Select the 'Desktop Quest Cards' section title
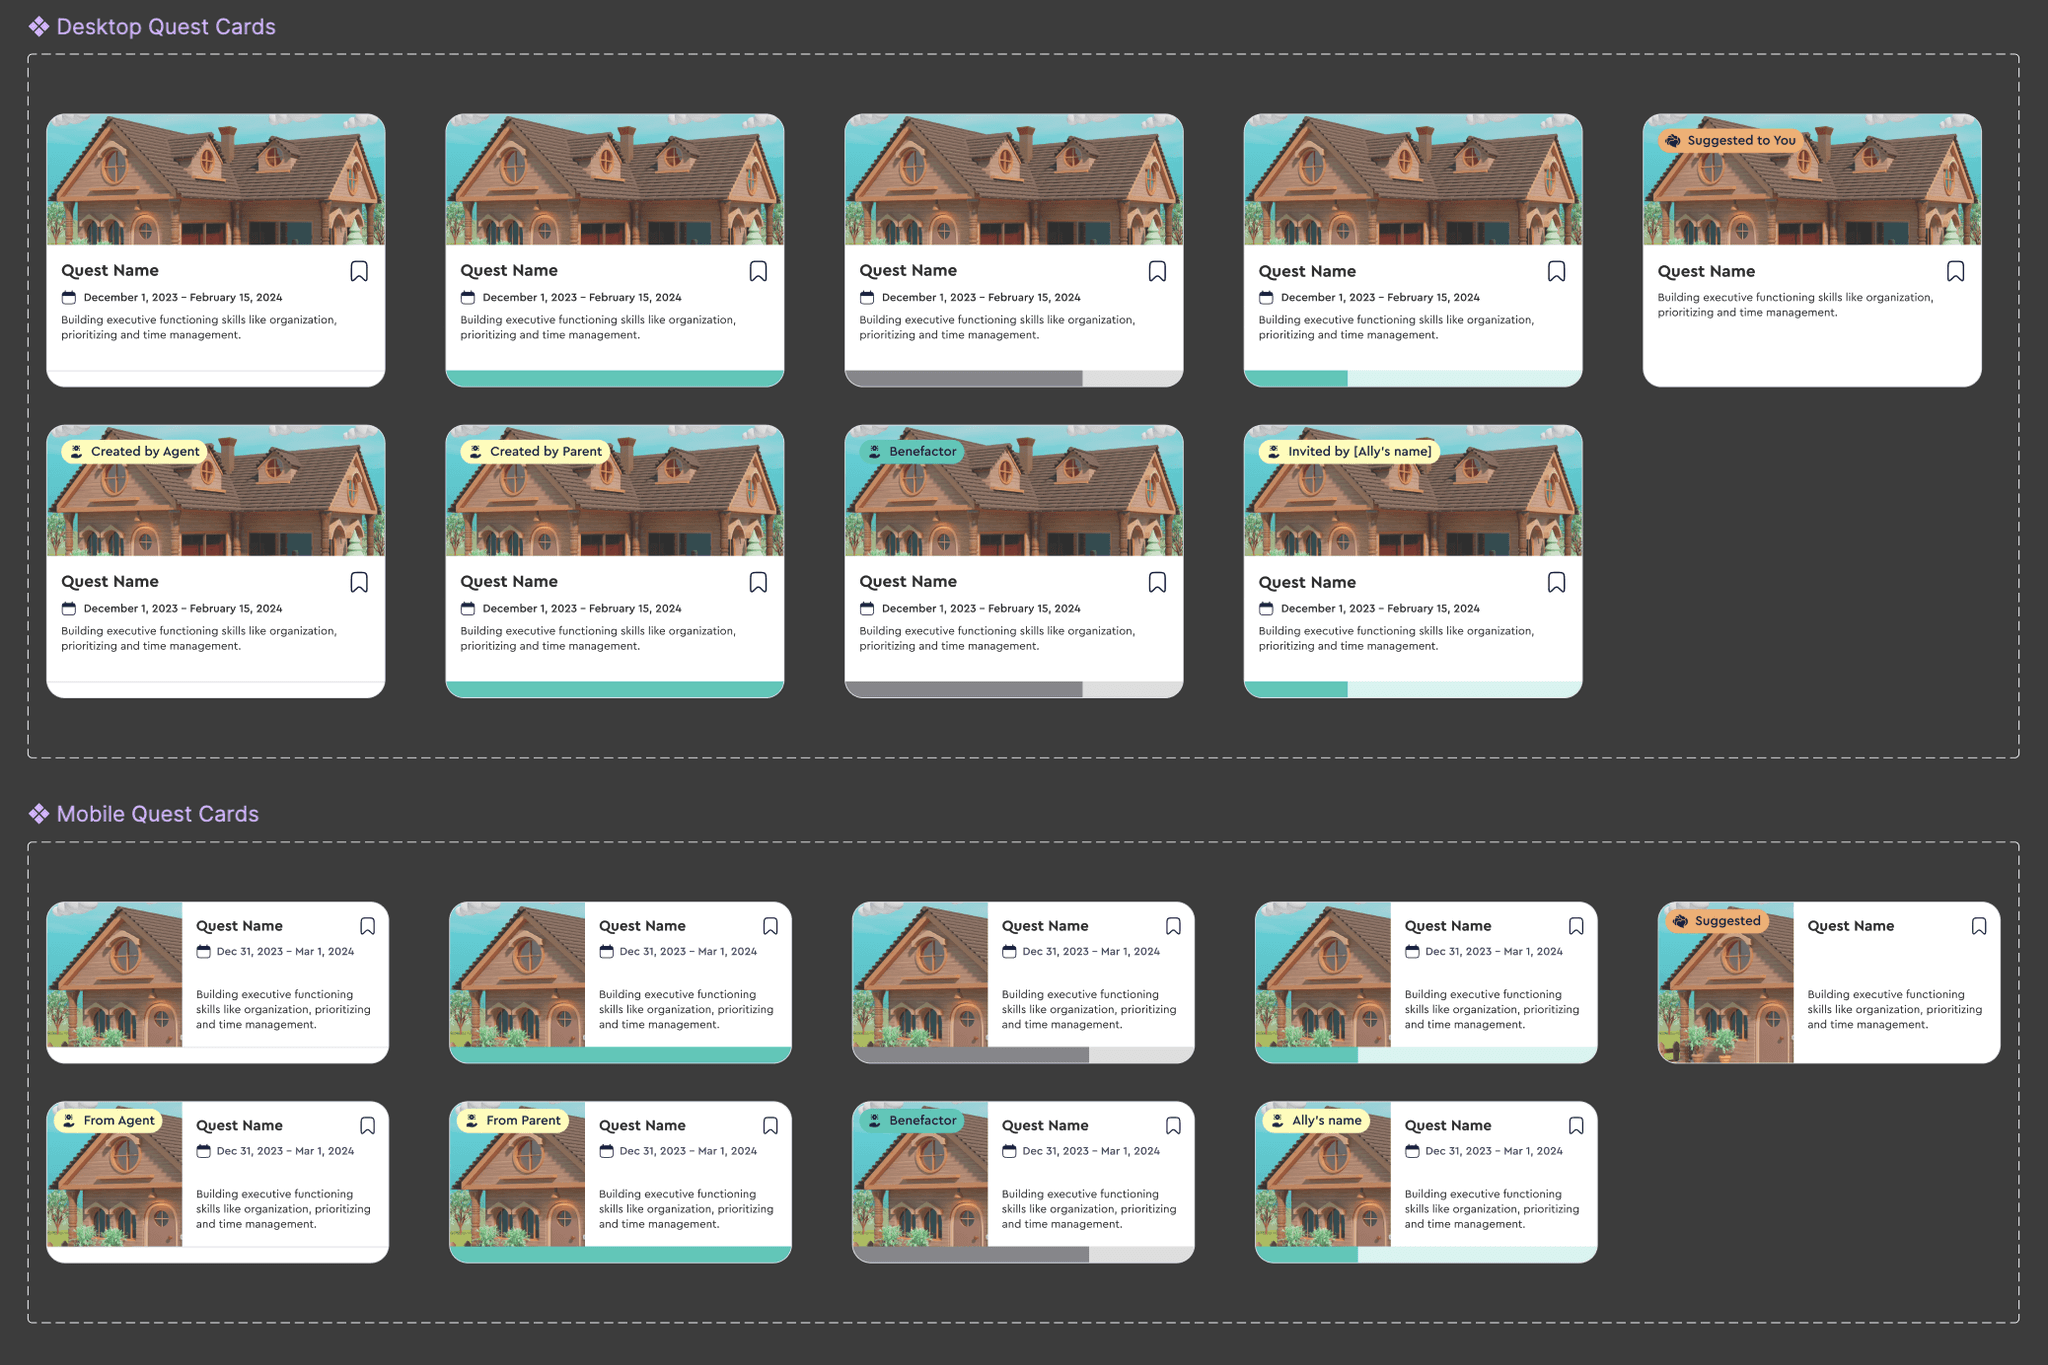2048x1365 pixels. click(x=166, y=27)
